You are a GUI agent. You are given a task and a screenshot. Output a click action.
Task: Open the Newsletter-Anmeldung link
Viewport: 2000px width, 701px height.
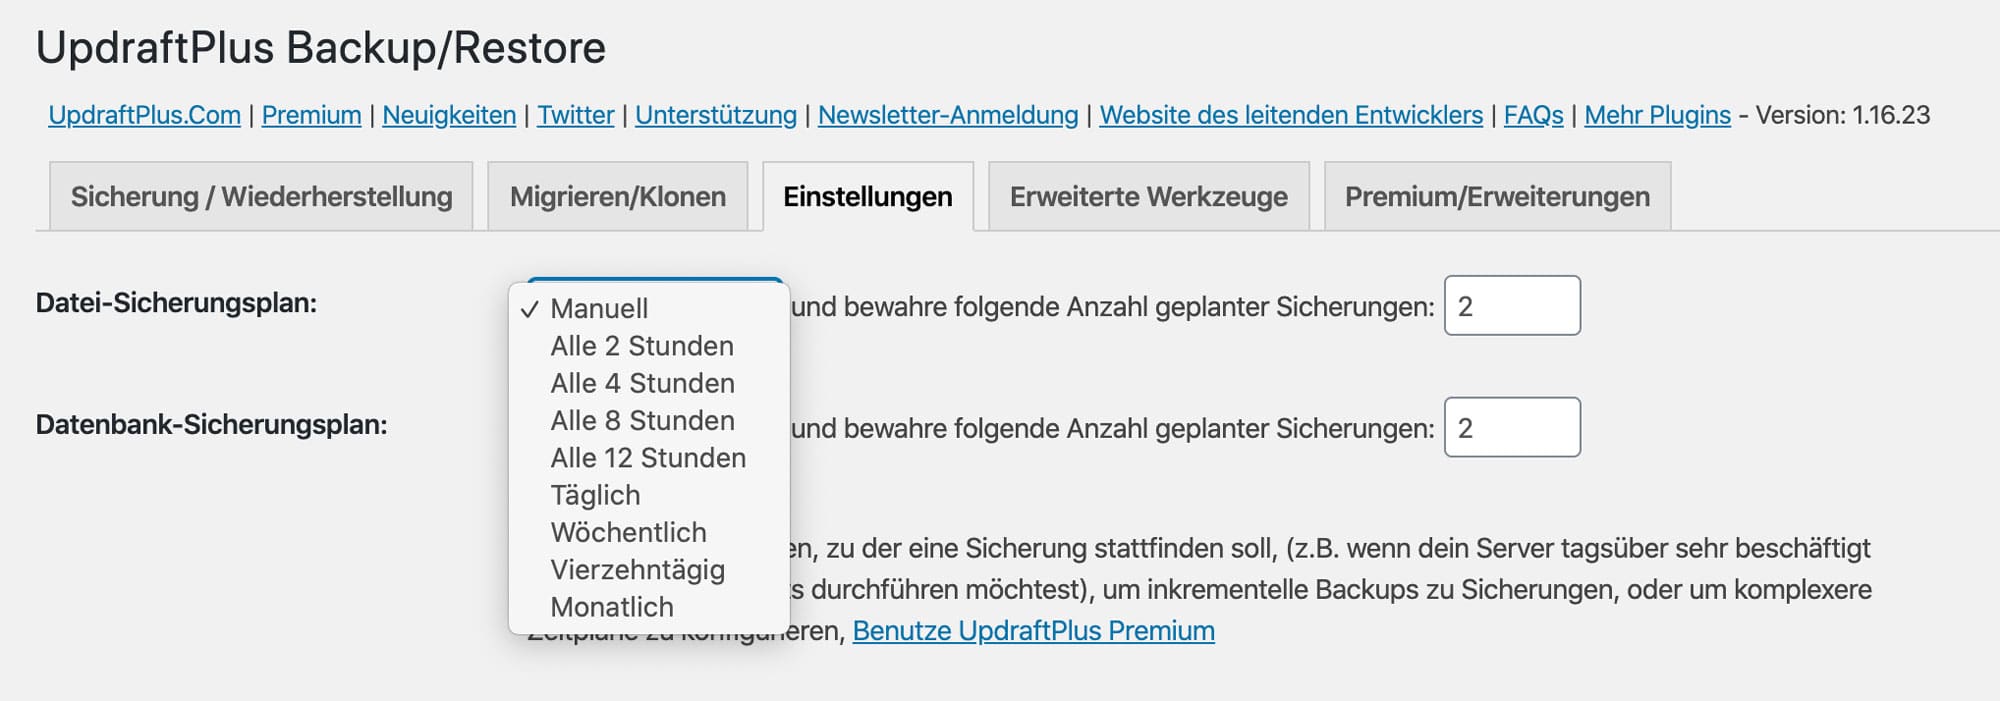tap(948, 115)
